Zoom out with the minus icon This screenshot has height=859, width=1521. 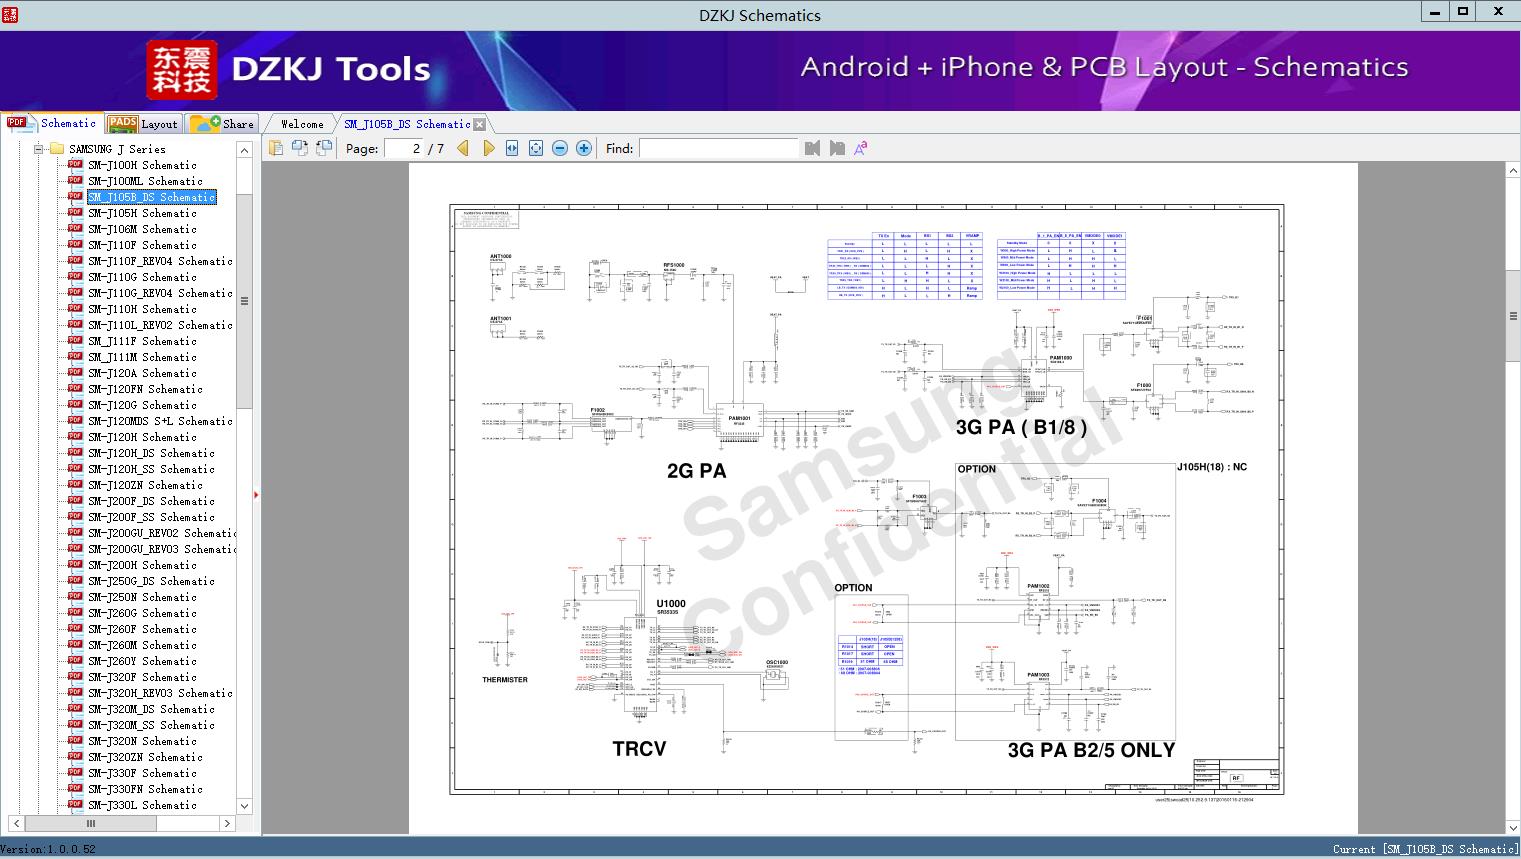click(560, 148)
